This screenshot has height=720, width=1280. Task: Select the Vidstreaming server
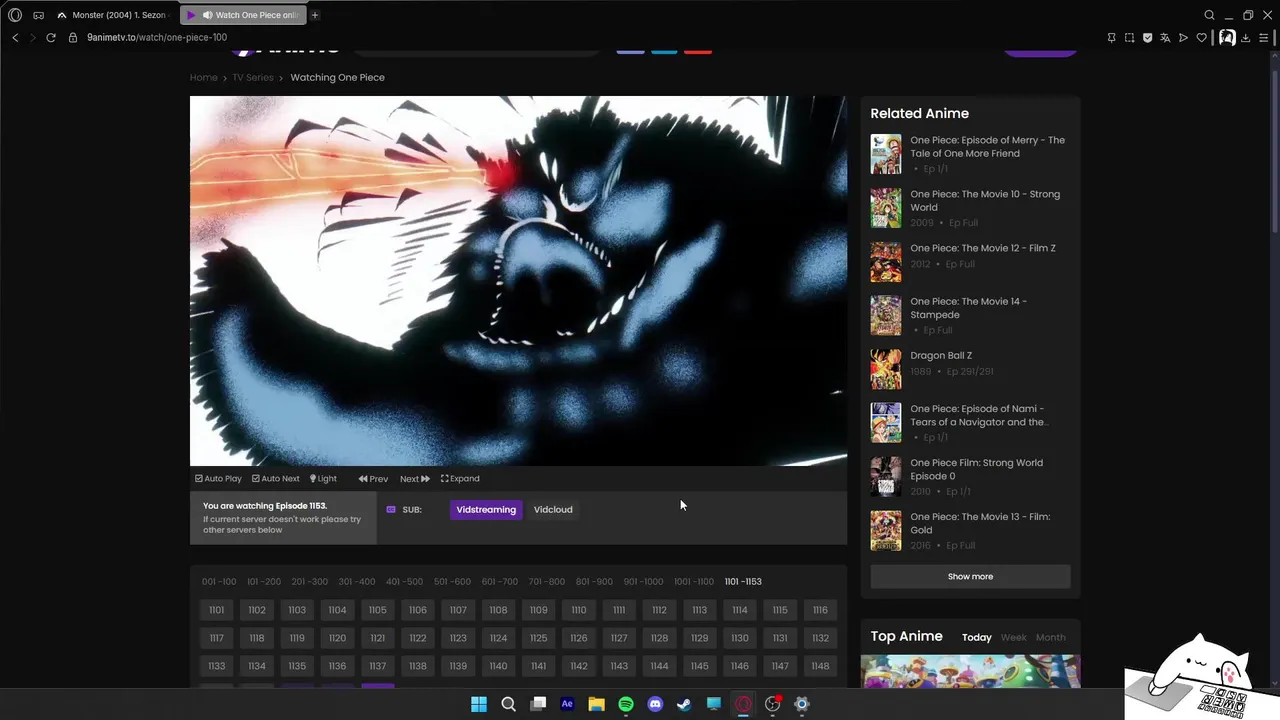(486, 509)
